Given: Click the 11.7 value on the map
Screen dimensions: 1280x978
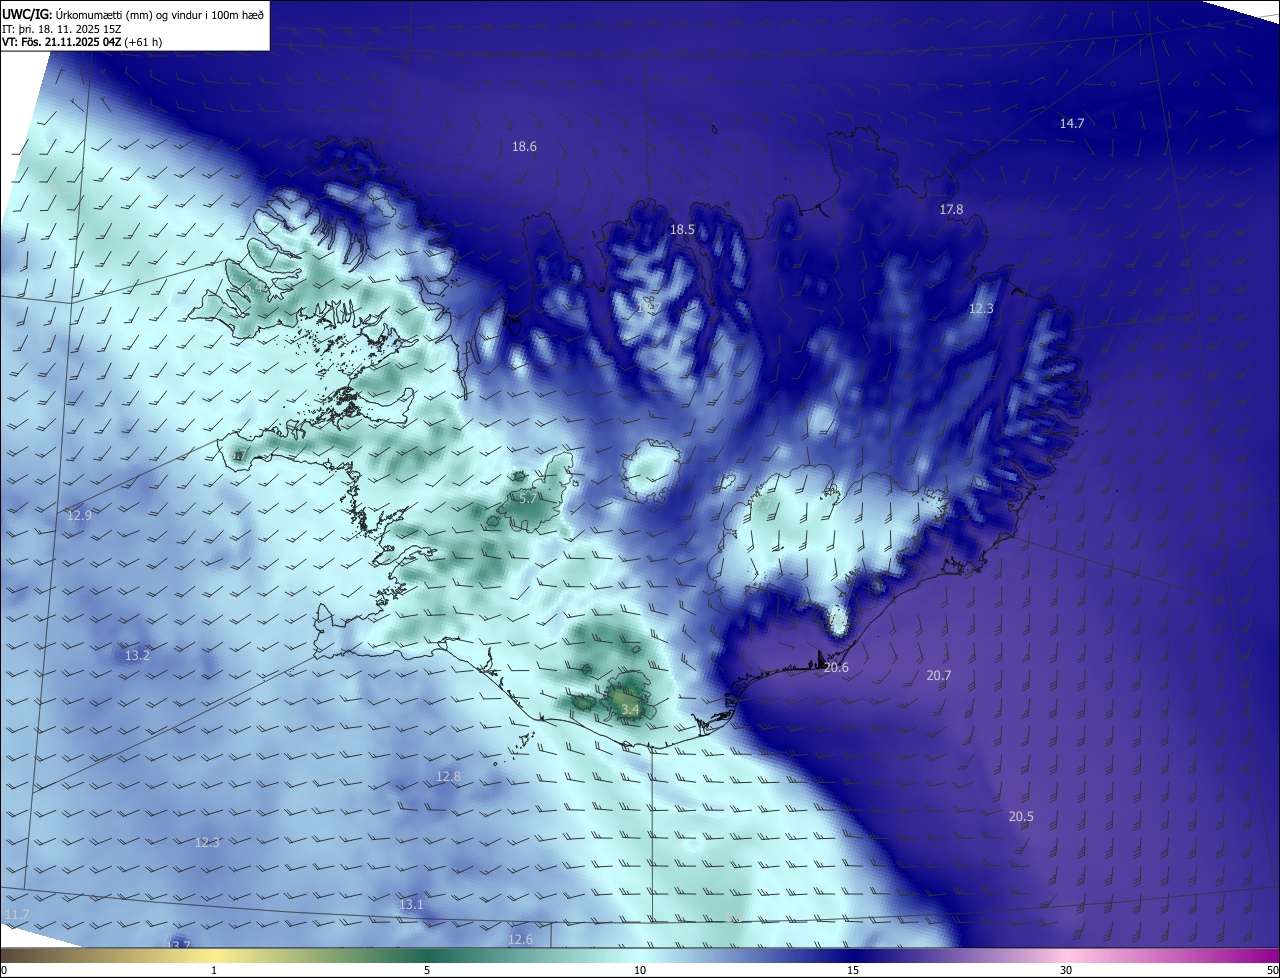Looking at the screenshot, I should 17,914.
